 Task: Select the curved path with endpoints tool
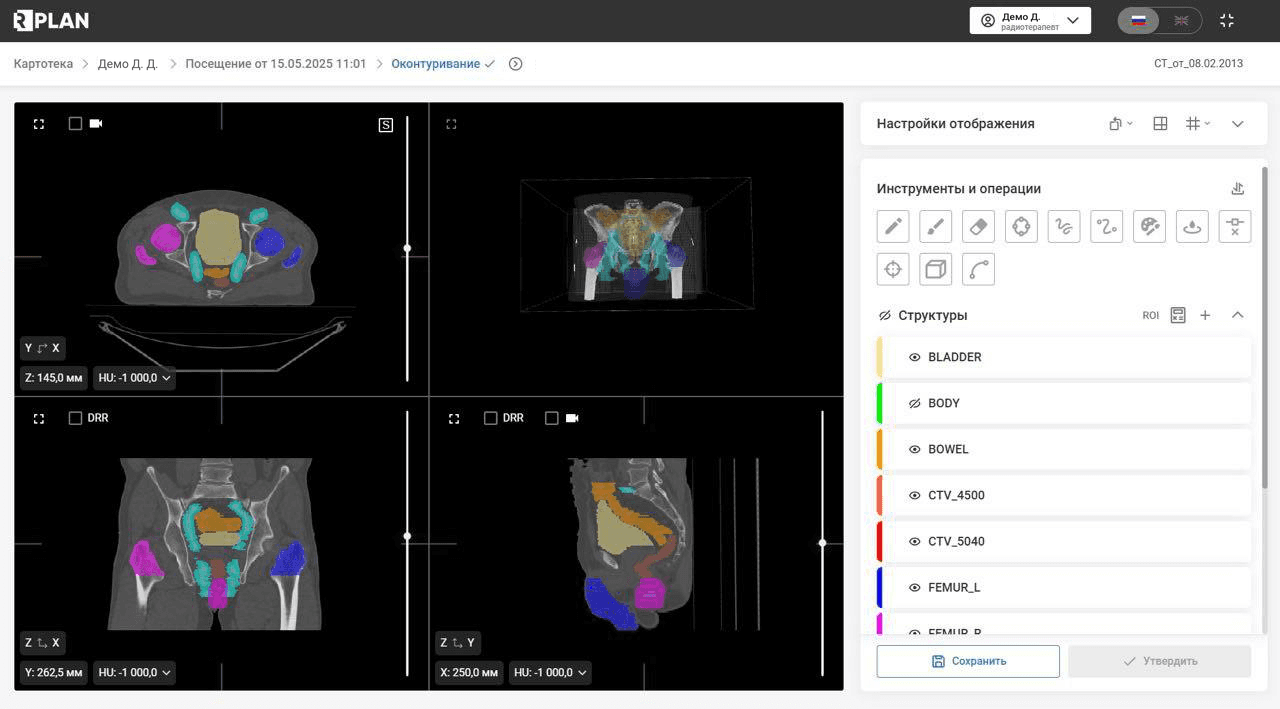point(1107,226)
